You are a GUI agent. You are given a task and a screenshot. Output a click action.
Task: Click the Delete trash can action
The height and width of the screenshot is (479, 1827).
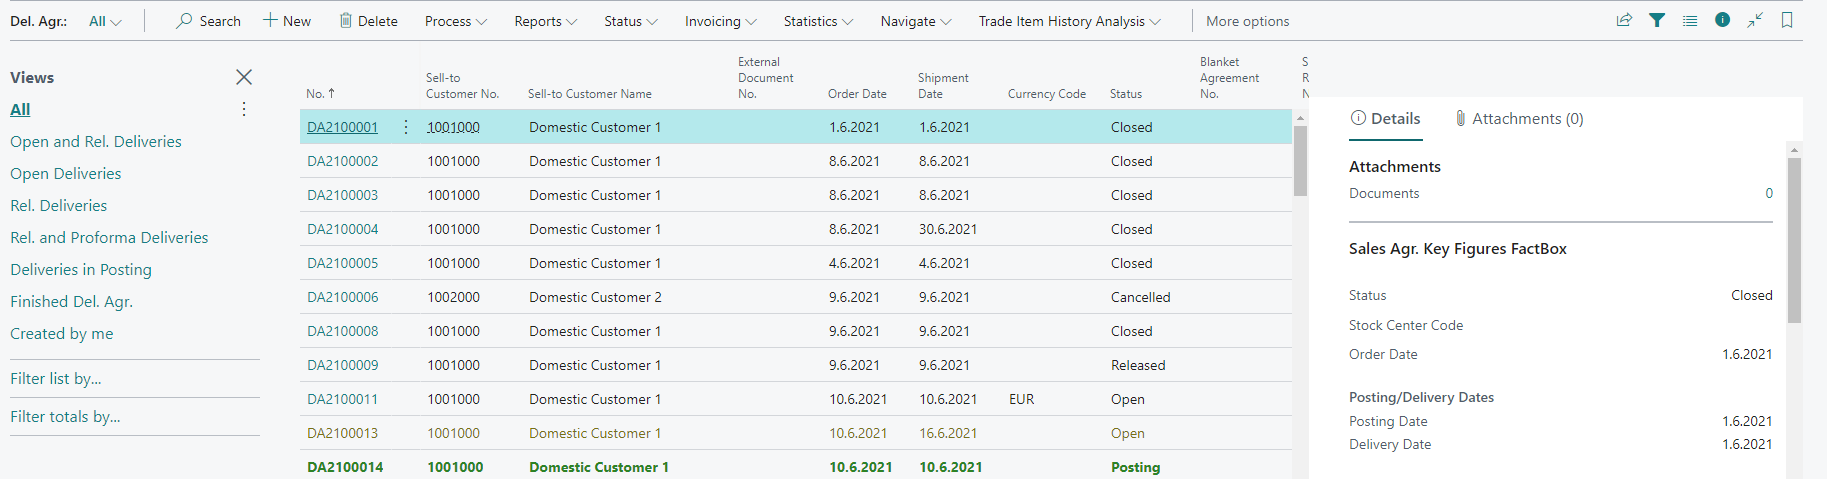(x=368, y=21)
